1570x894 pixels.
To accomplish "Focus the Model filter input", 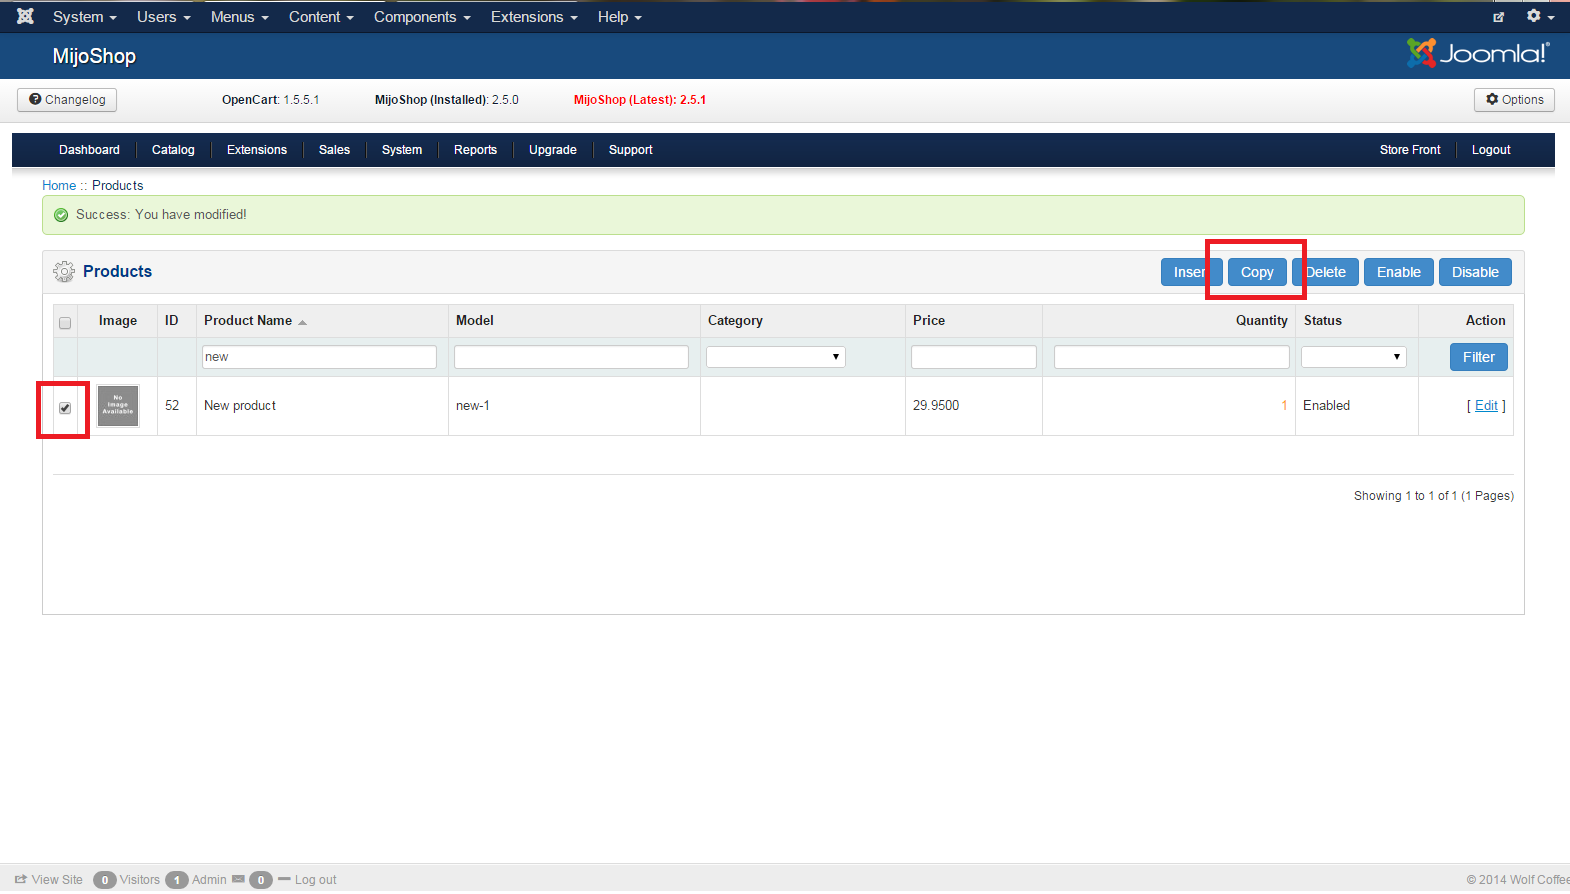I will tap(572, 357).
